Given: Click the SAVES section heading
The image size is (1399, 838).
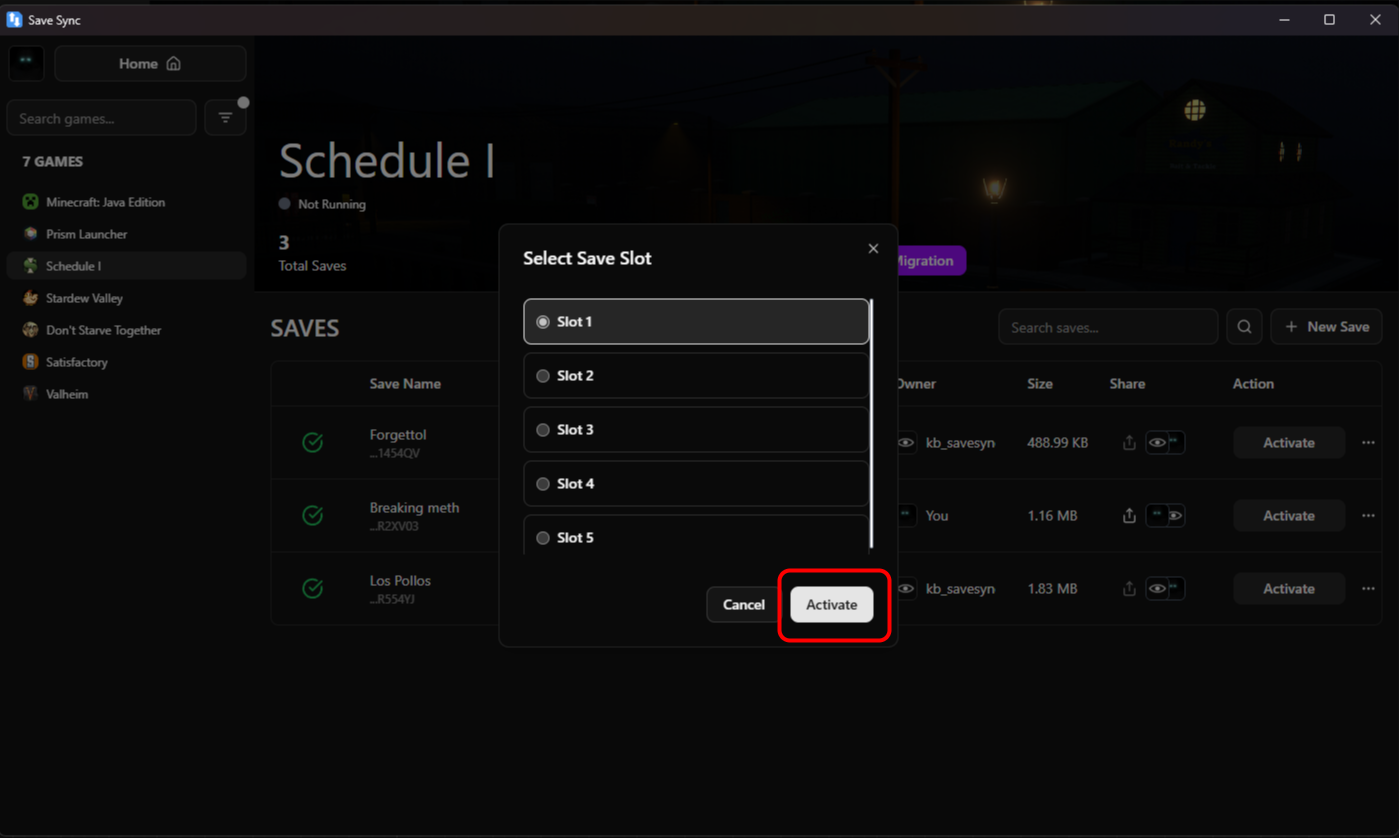Looking at the screenshot, I should pos(305,328).
